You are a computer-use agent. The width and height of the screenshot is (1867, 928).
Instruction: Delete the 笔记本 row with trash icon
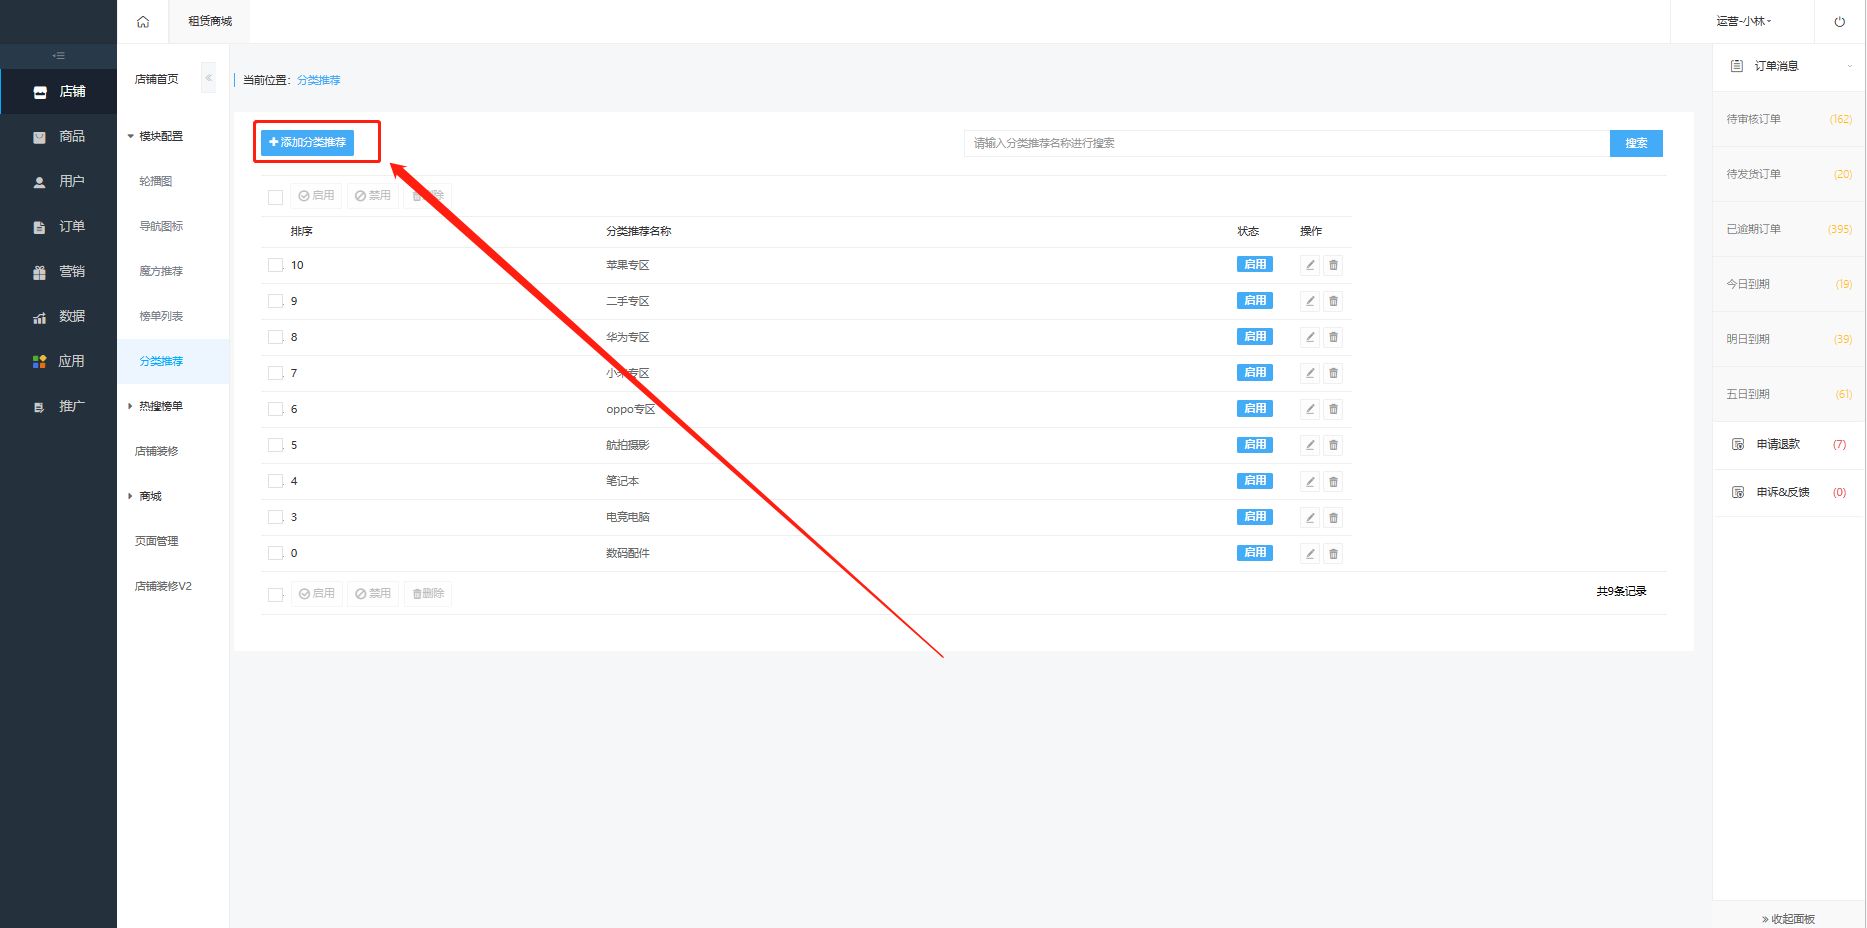point(1333,481)
